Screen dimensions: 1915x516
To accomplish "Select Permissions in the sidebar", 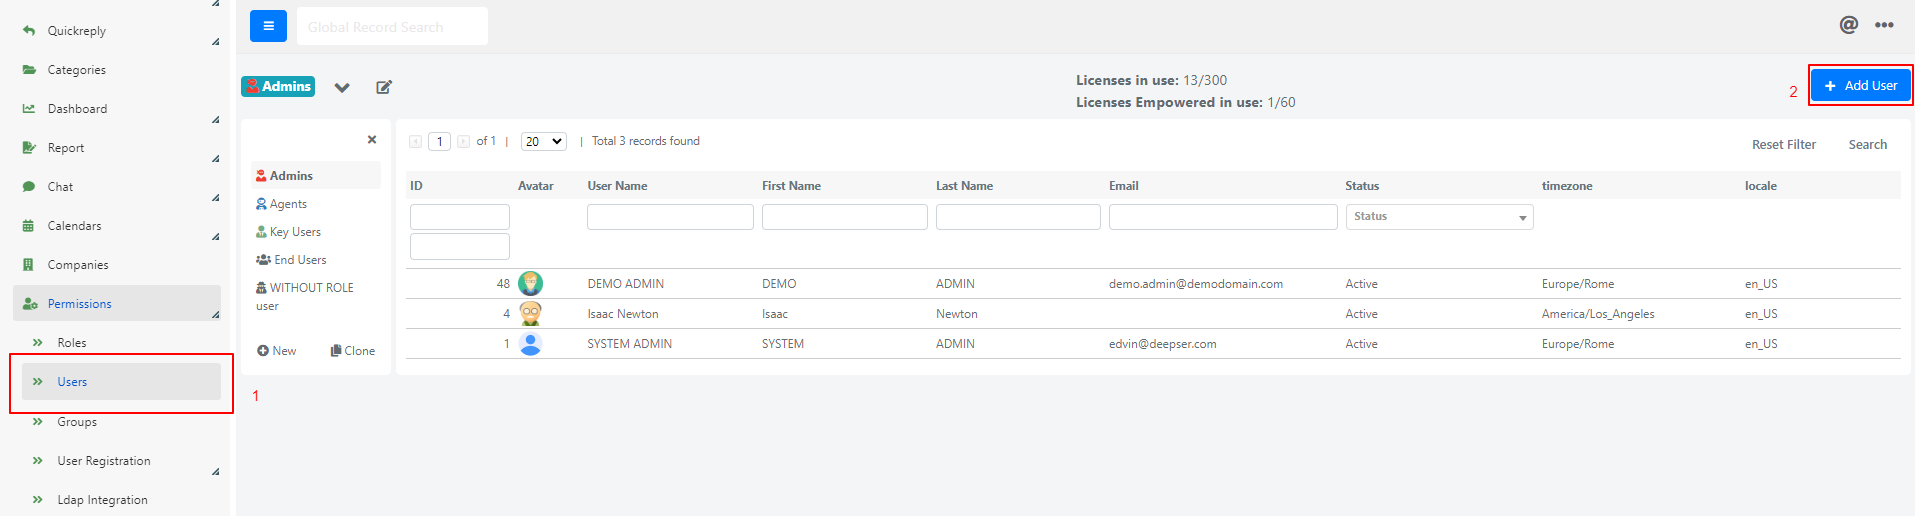I will click(x=117, y=304).
